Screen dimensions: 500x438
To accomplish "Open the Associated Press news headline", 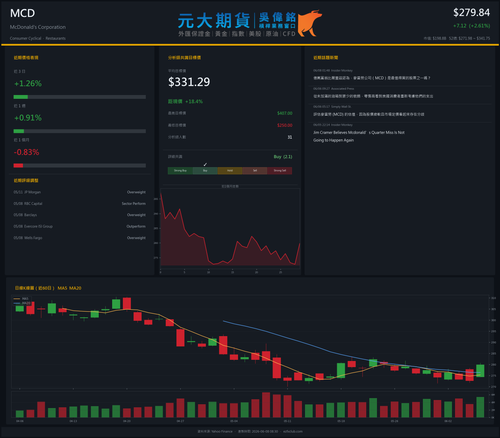I will pyautogui.click(x=373, y=96).
